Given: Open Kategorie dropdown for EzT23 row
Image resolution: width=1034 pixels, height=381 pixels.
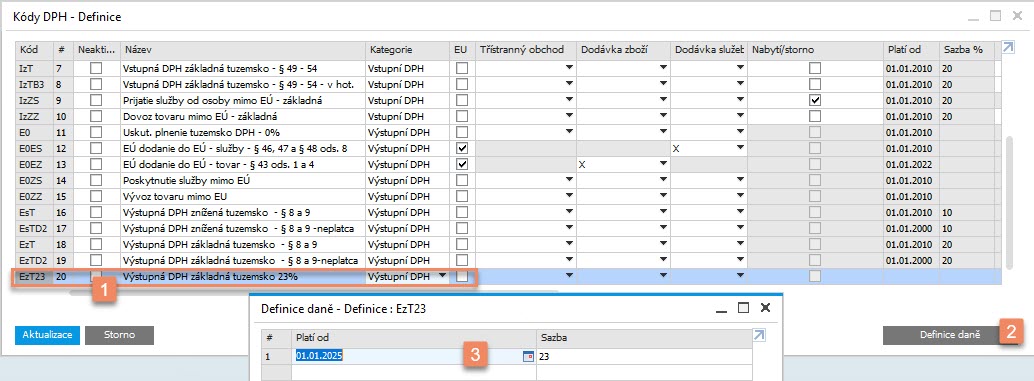Looking at the screenshot, I should 442,276.
